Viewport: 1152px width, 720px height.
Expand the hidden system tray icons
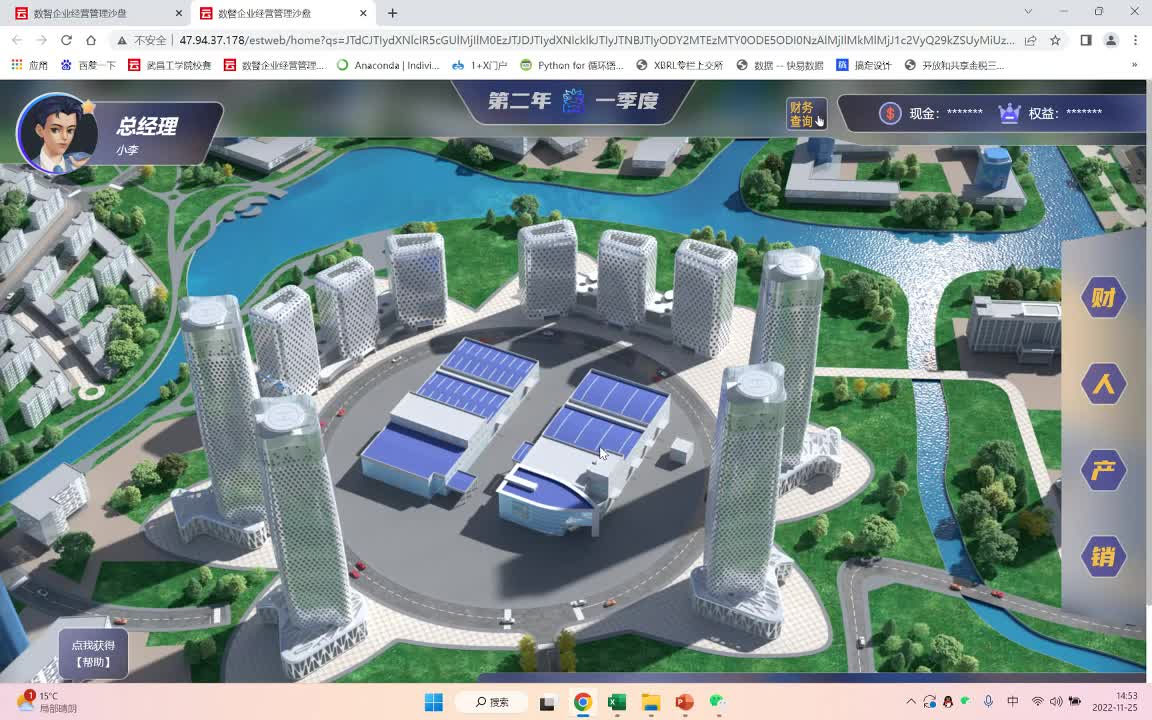coord(910,702)
